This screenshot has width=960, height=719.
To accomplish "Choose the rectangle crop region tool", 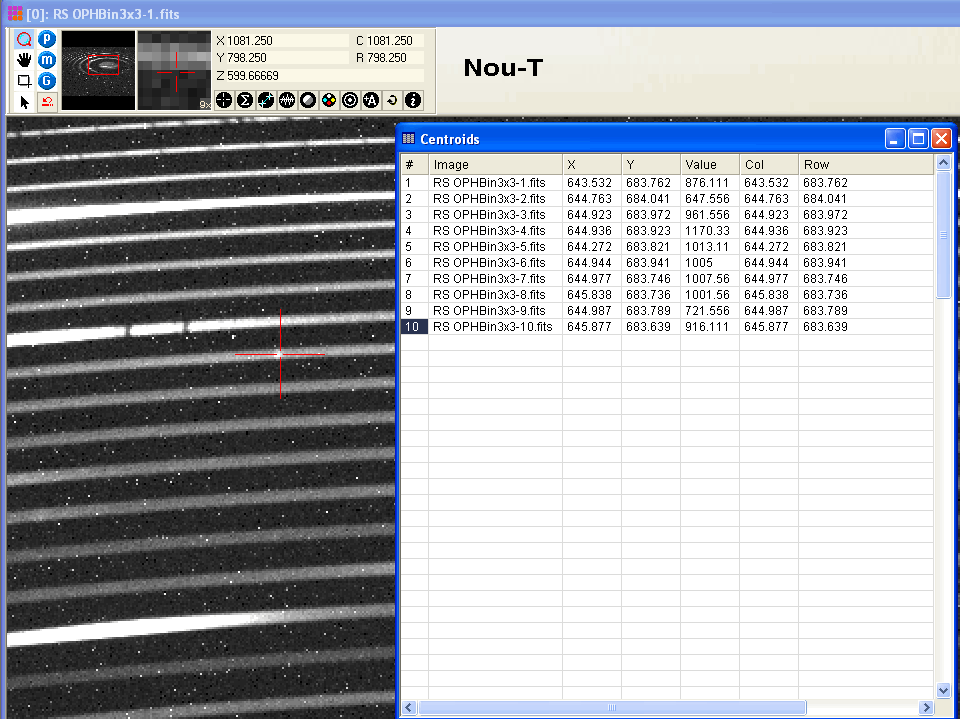I will coord(25,81).
